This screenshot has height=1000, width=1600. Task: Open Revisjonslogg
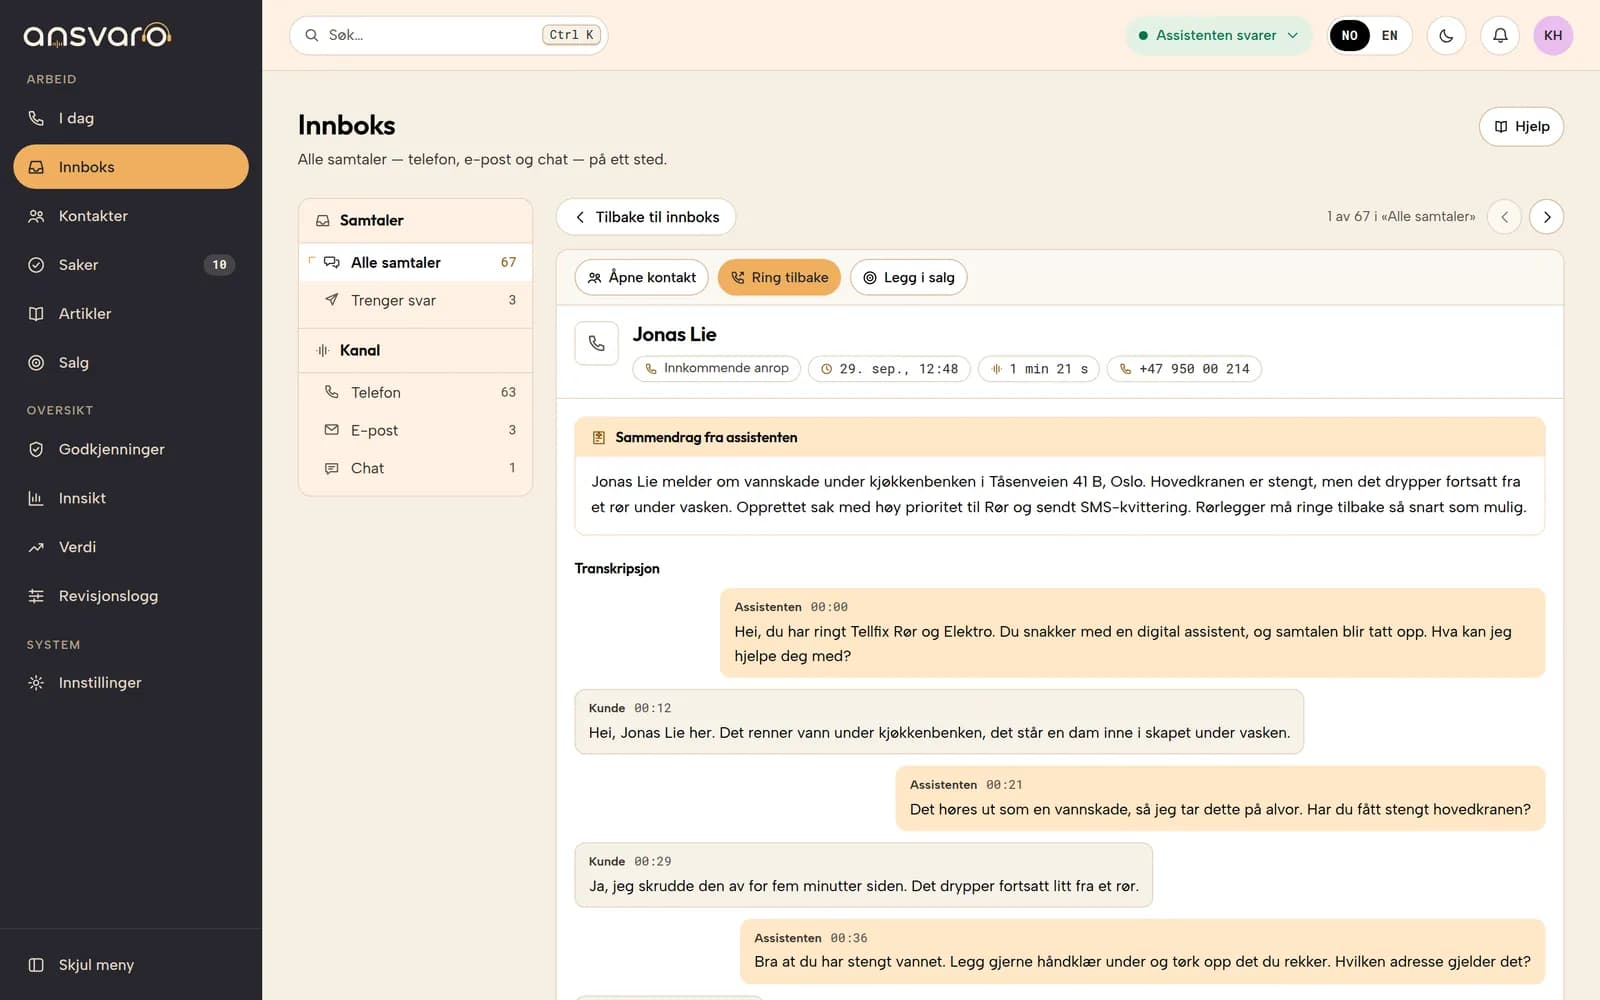[x=131, y=596]
